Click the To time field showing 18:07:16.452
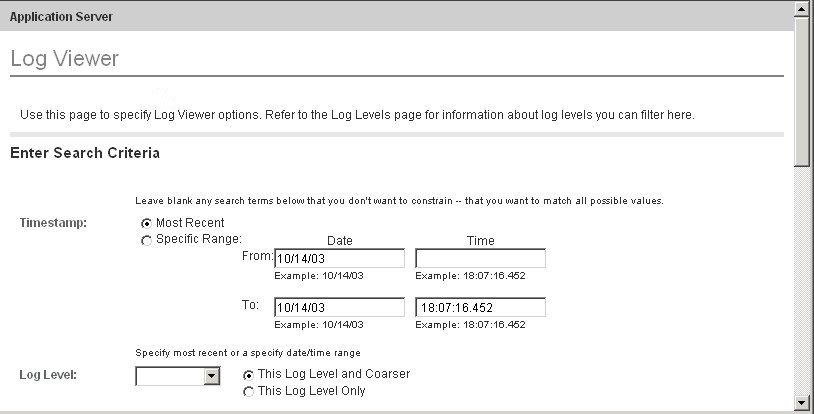Viewport: 814px width, 414px height. tap(480, 307)
